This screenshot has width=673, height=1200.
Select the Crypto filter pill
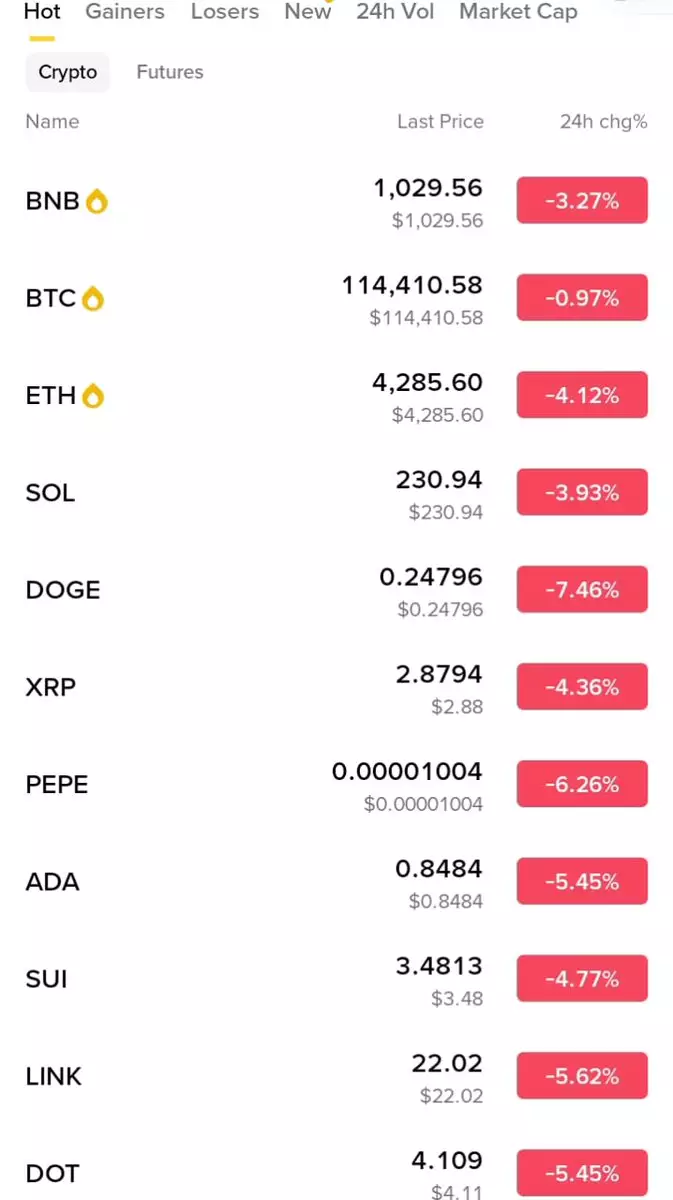tap(68, 72)
